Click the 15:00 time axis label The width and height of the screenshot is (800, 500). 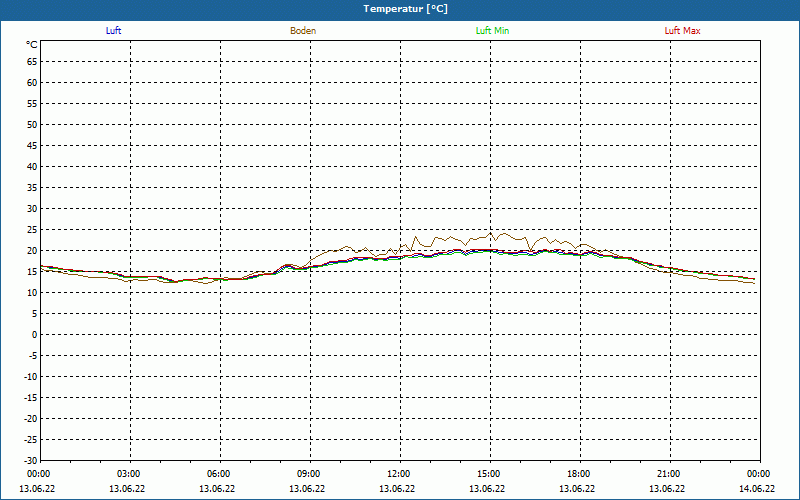click(488, 474)
